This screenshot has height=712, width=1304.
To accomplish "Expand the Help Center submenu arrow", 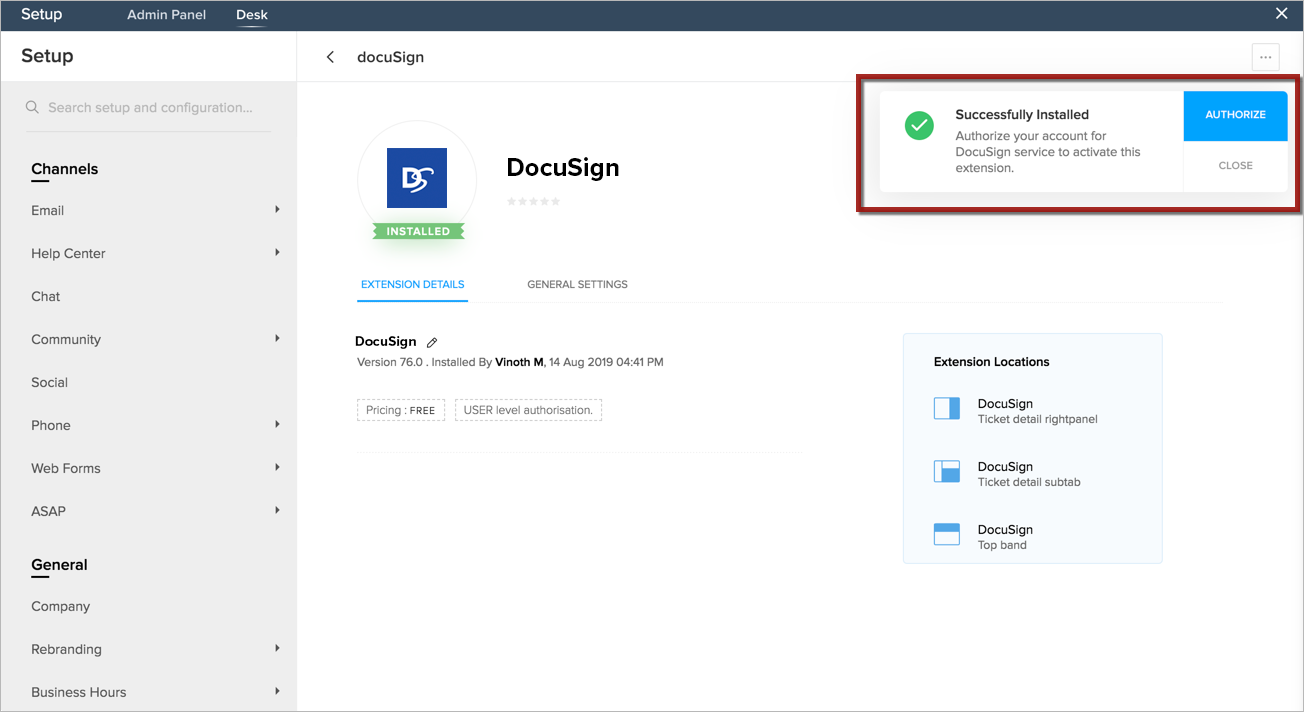I will pyautogui.click(x=277, y=253).
